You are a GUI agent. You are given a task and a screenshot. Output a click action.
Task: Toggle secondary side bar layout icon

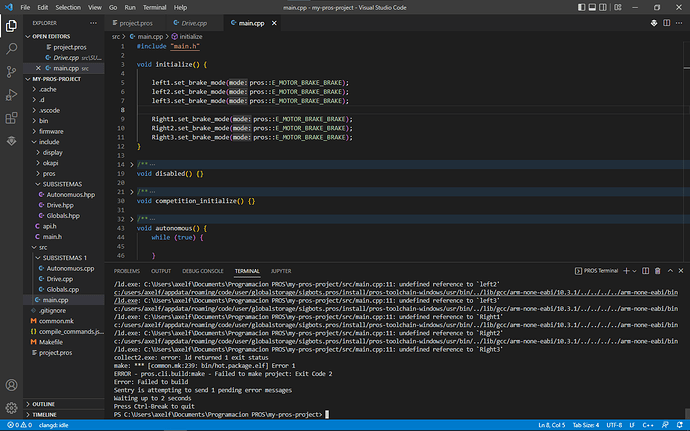[x=603, y=7]
